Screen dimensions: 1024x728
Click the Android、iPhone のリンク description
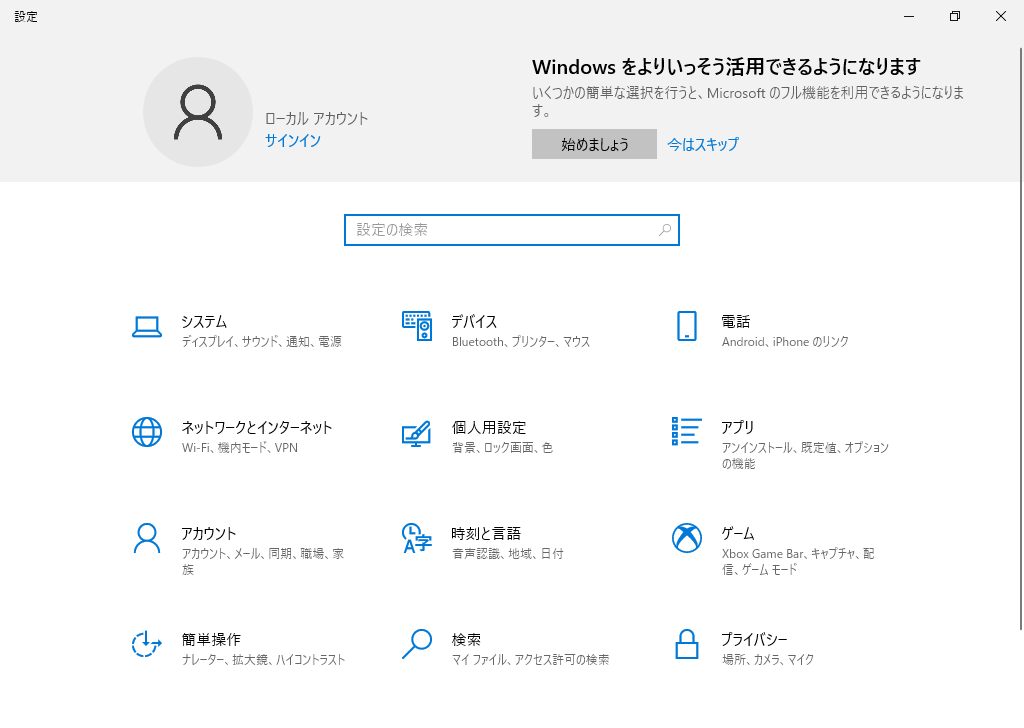(x=785, y=341)
